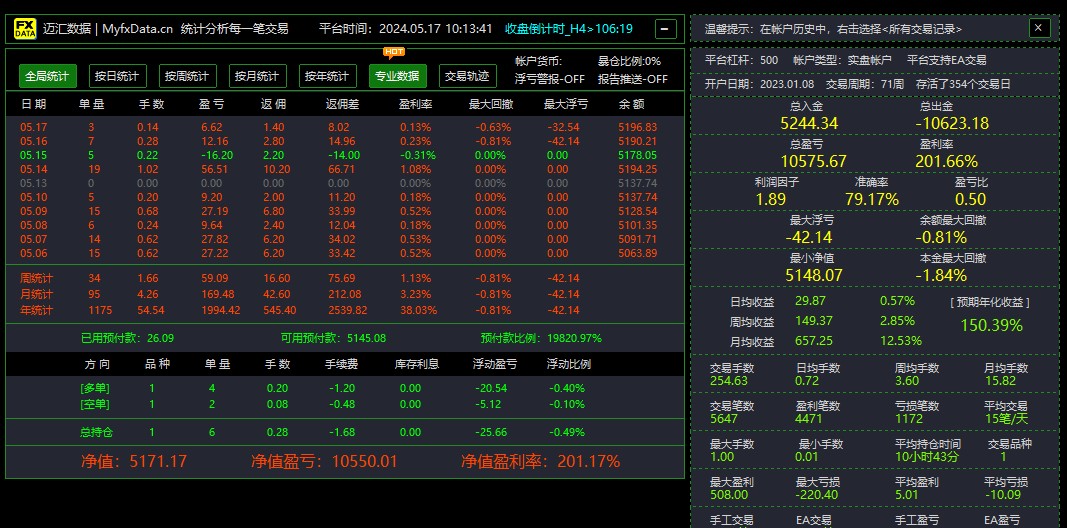Select the 05.17 daily row date

34,127
